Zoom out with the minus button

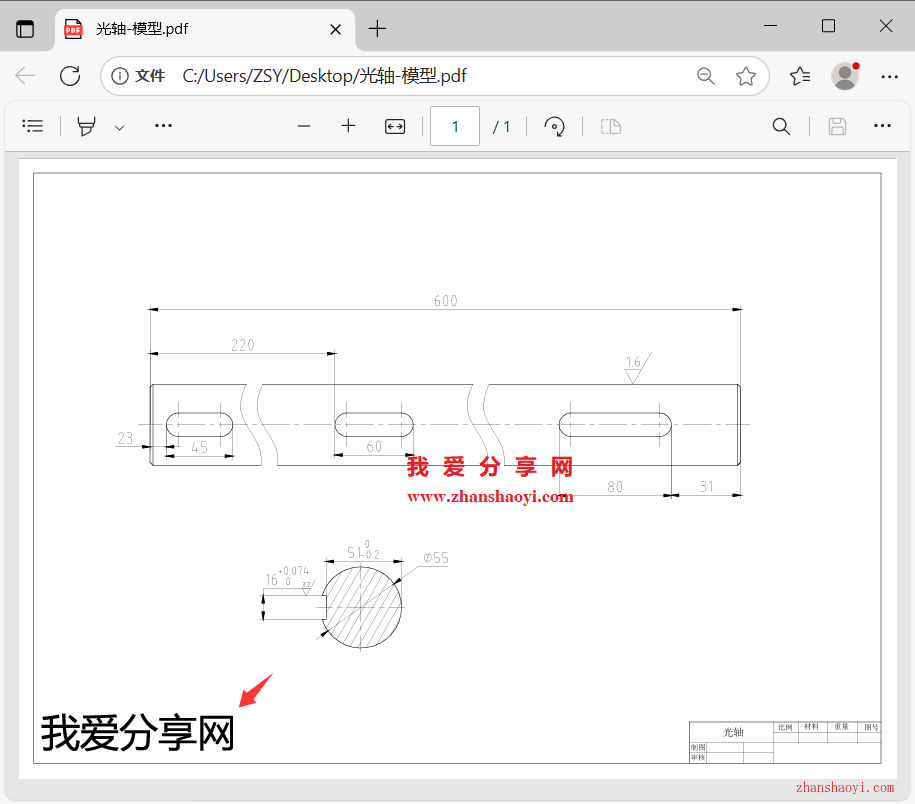pos(304,126)
